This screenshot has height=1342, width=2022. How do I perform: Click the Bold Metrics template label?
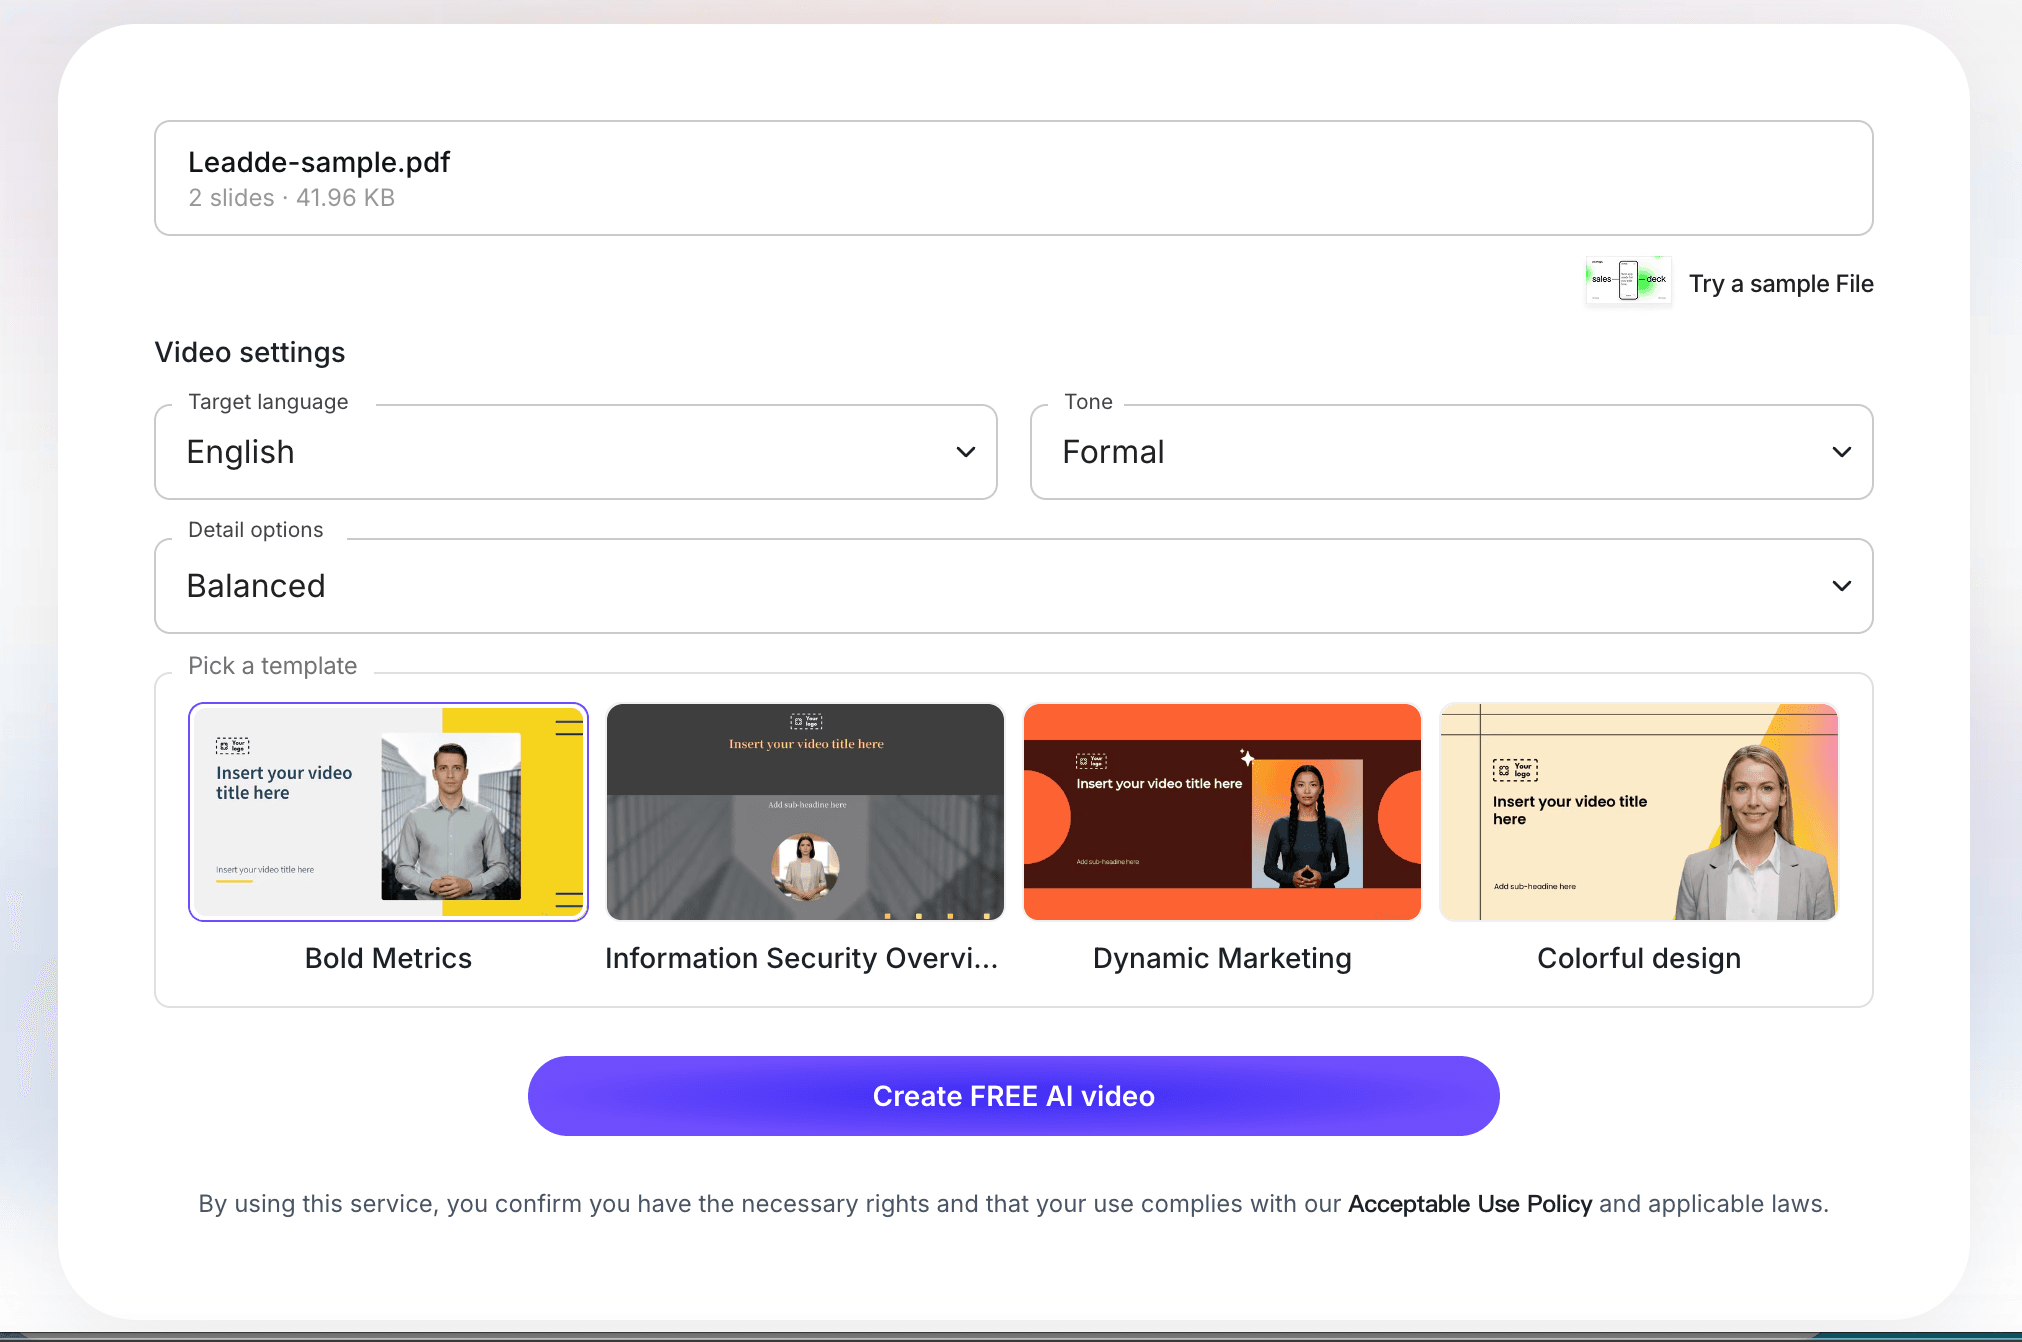(388, 958)
